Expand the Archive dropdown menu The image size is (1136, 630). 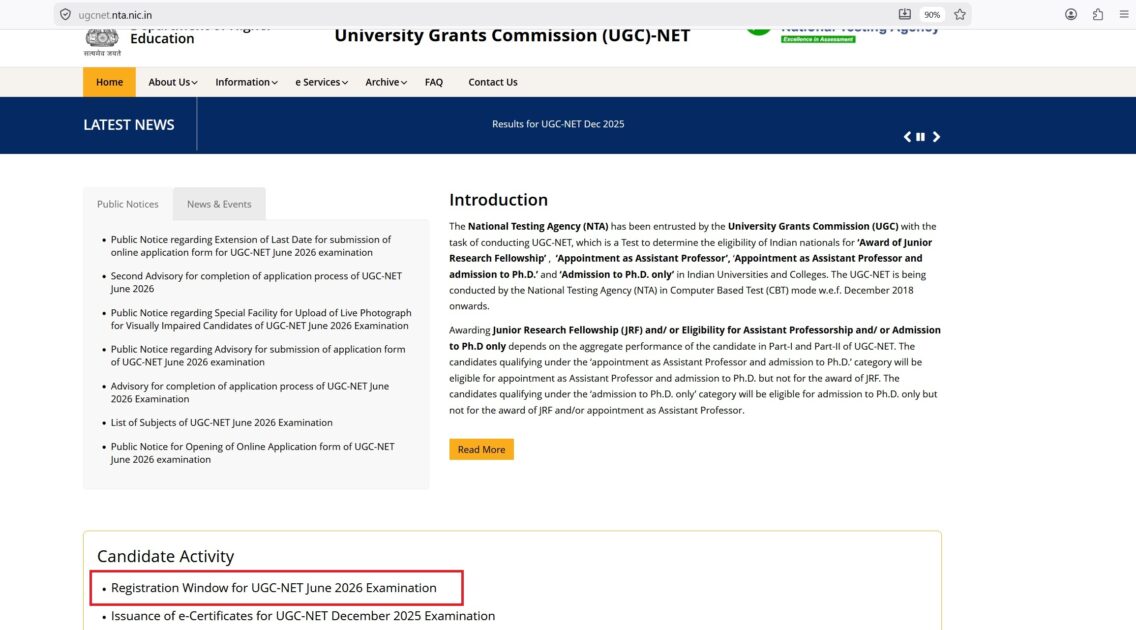[386, 82]
